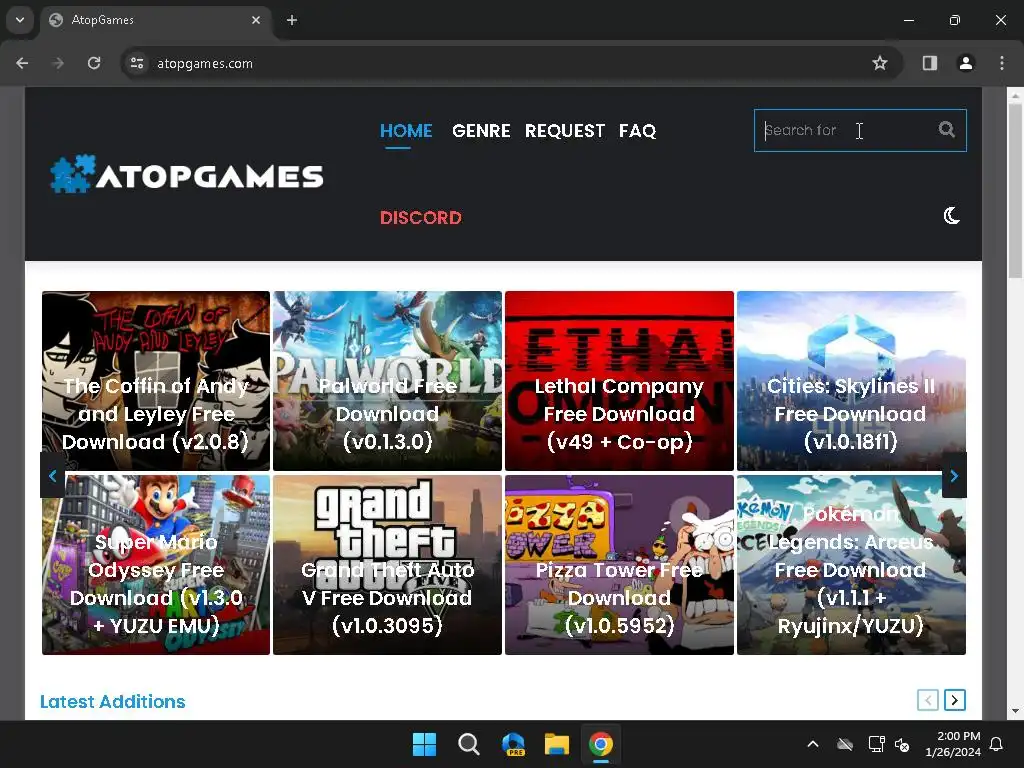The image size is (1024, 768).
Task: Open Palworld Free Download card
Action: click(387, 381)
